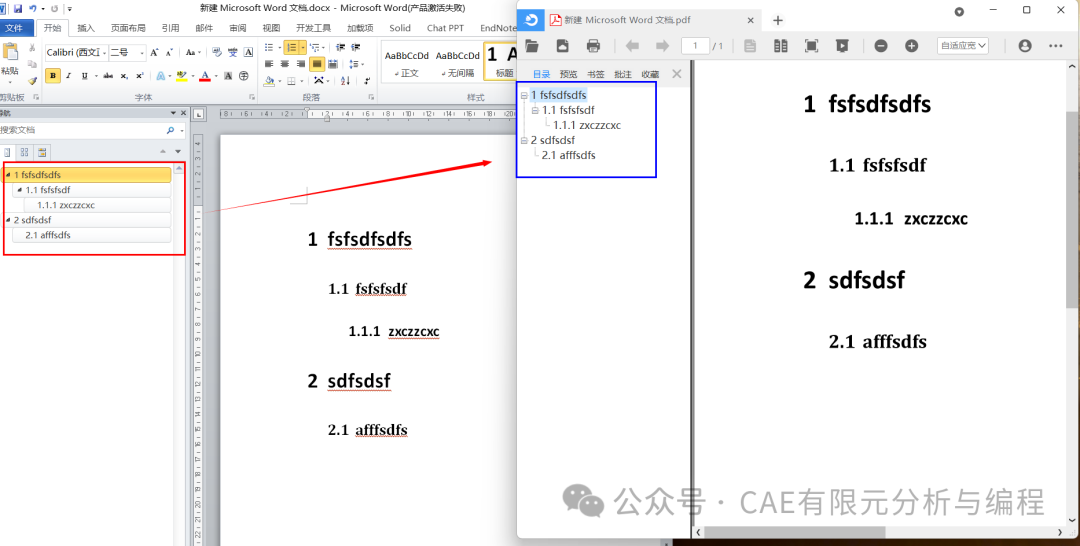This screenshot has height=546, width=1080.
Task: Open the 文件 tab in Word
Action: click(x=15, y=28)
